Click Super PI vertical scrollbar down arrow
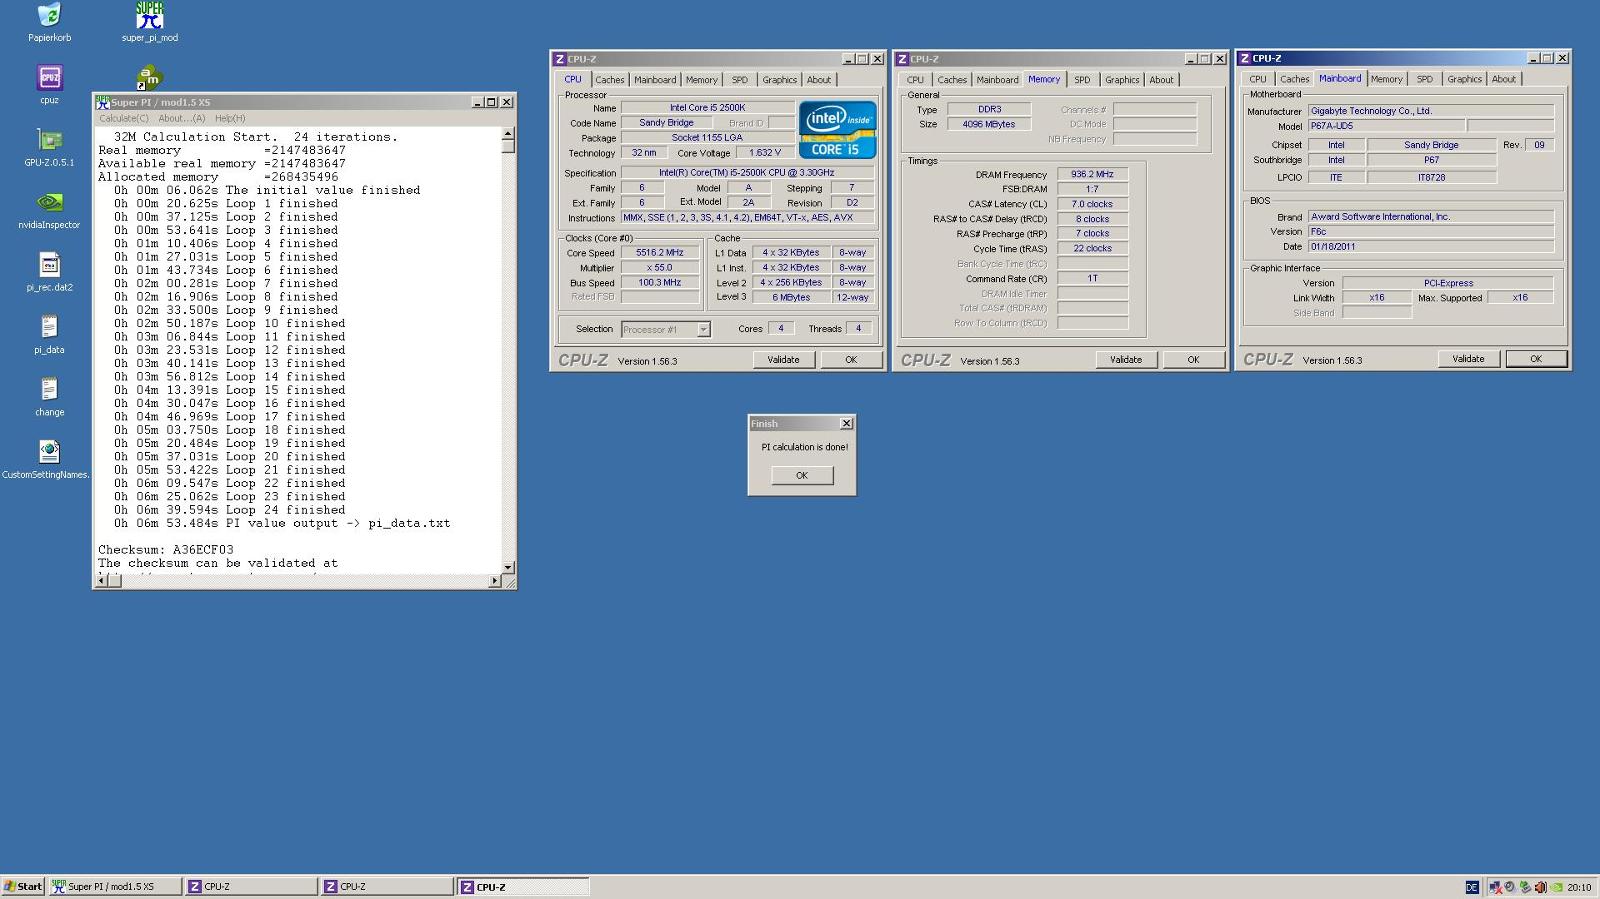 click(508, 567)
